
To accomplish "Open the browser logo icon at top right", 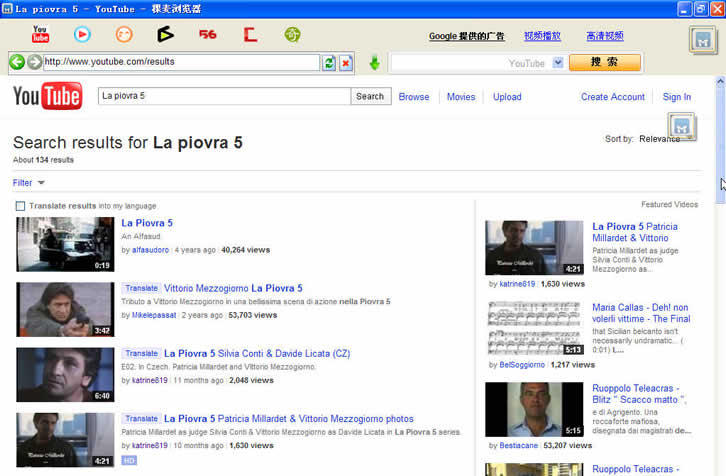I will point(703,40).
